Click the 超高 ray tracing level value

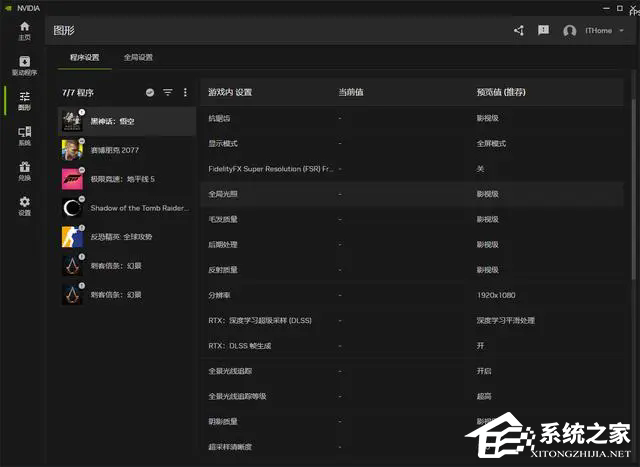click(484, 396)
